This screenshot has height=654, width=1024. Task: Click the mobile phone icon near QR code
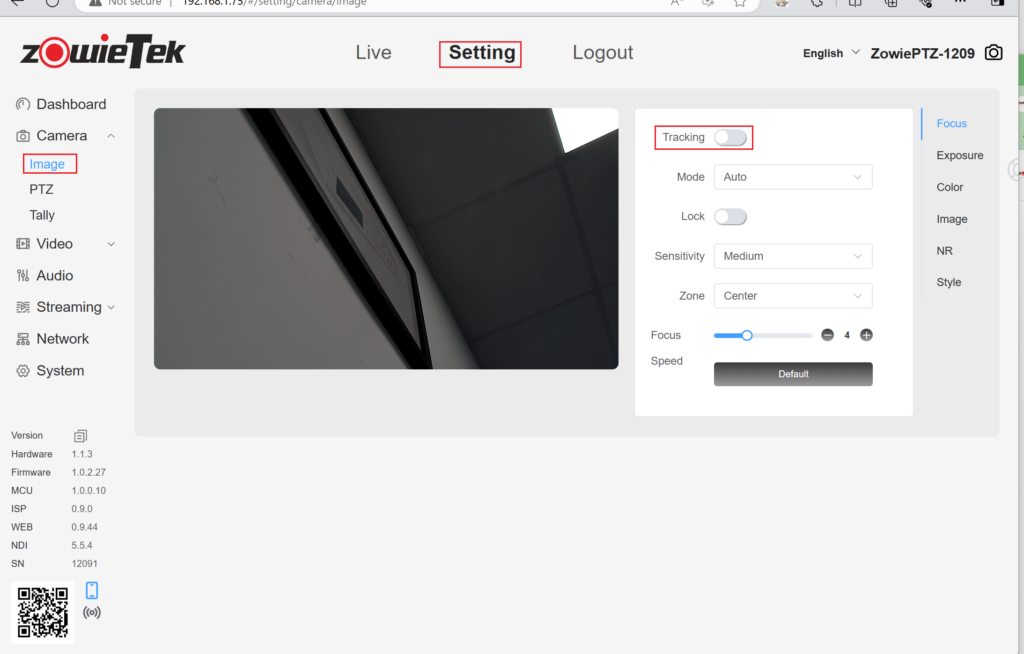pyautogui.click(x=92, y=590)
